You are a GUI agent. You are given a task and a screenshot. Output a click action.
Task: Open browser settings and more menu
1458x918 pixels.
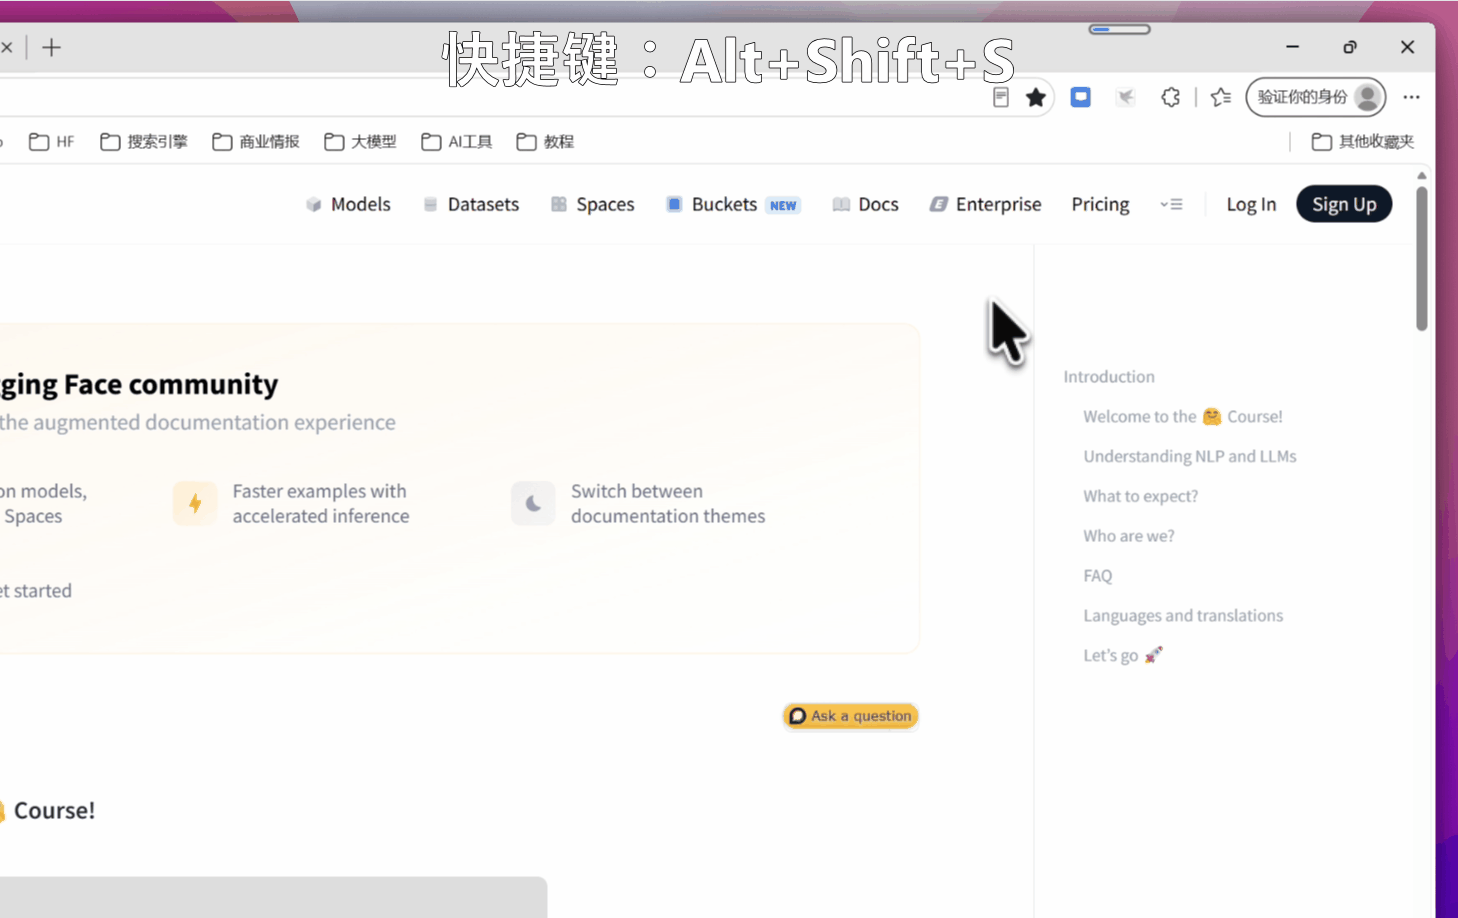pos(1411,97)
